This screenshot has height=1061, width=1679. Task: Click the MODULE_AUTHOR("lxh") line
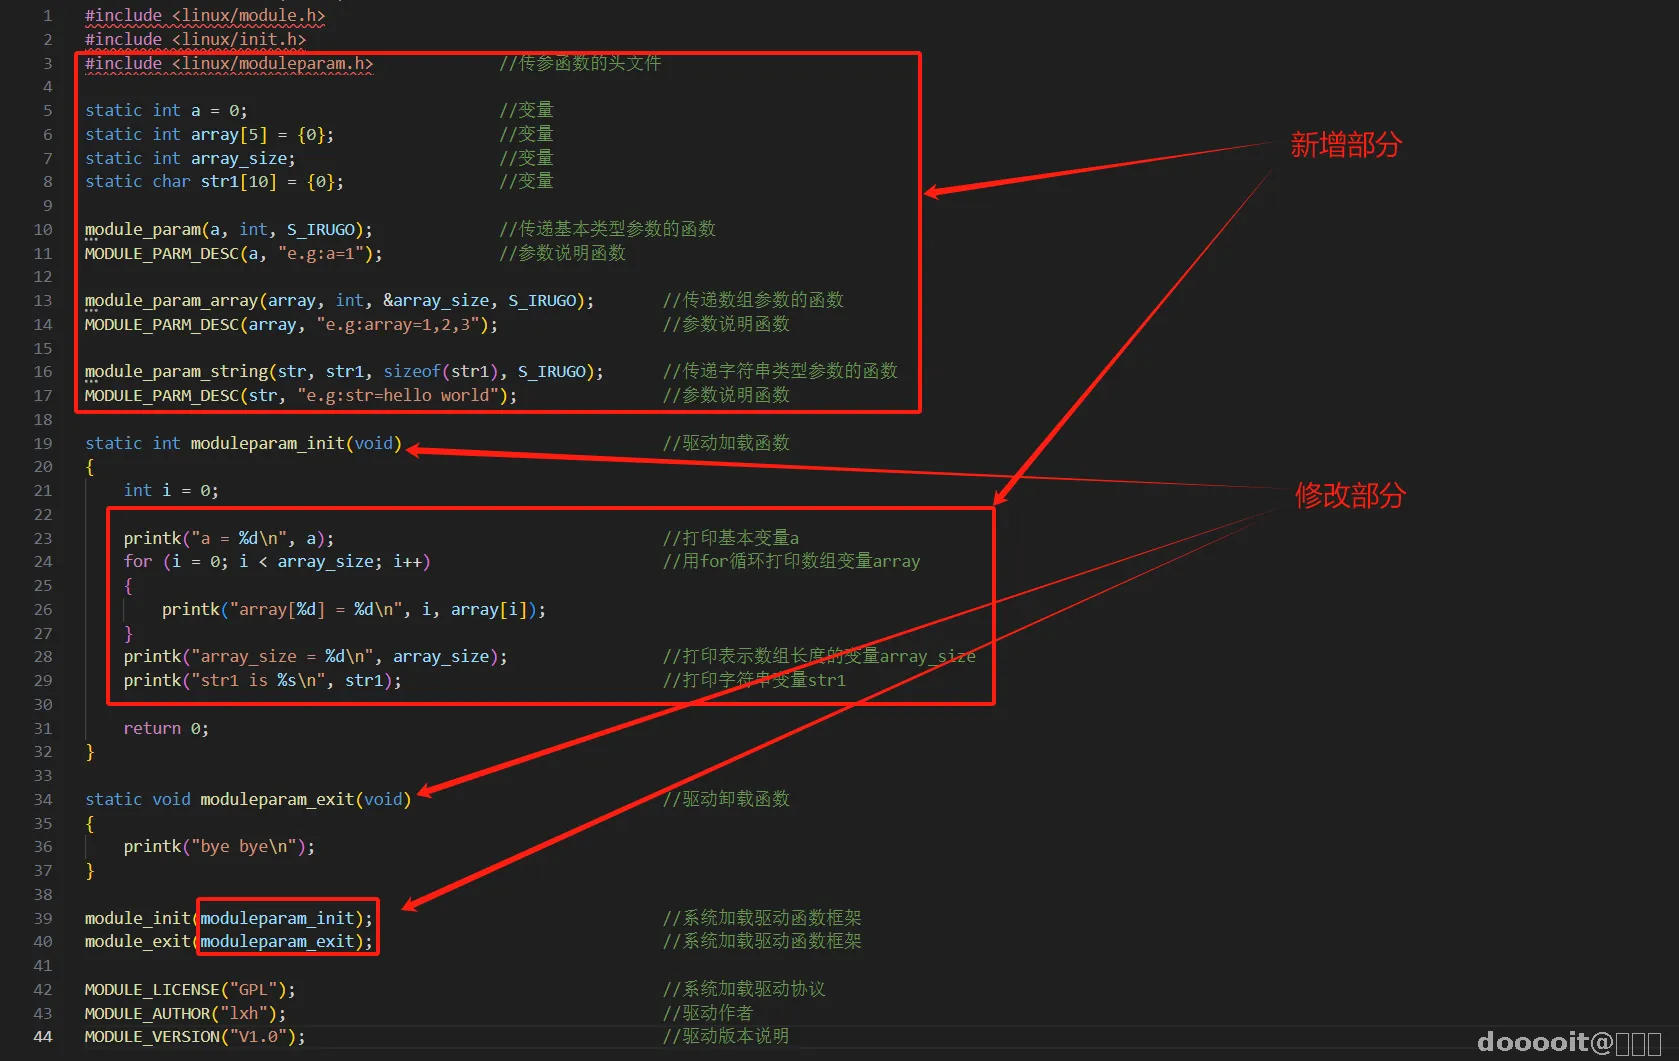click(185, 1013)
